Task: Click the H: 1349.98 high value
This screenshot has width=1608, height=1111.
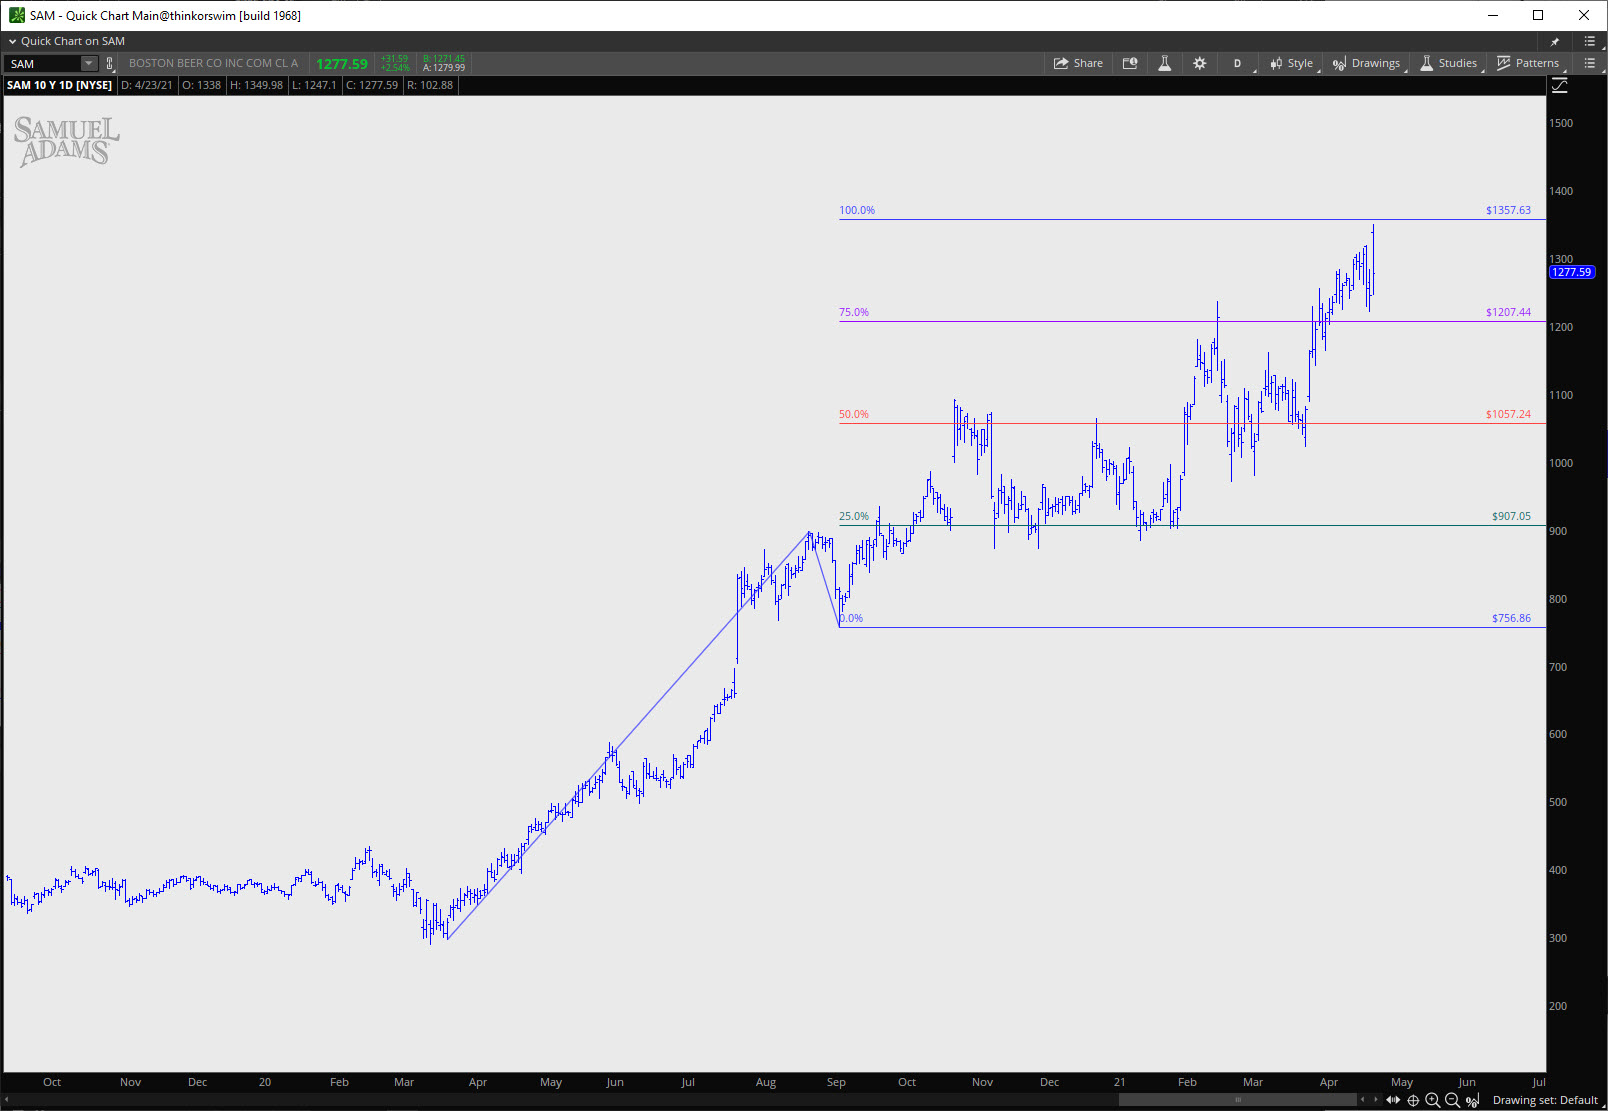Action: coord(256,85)
